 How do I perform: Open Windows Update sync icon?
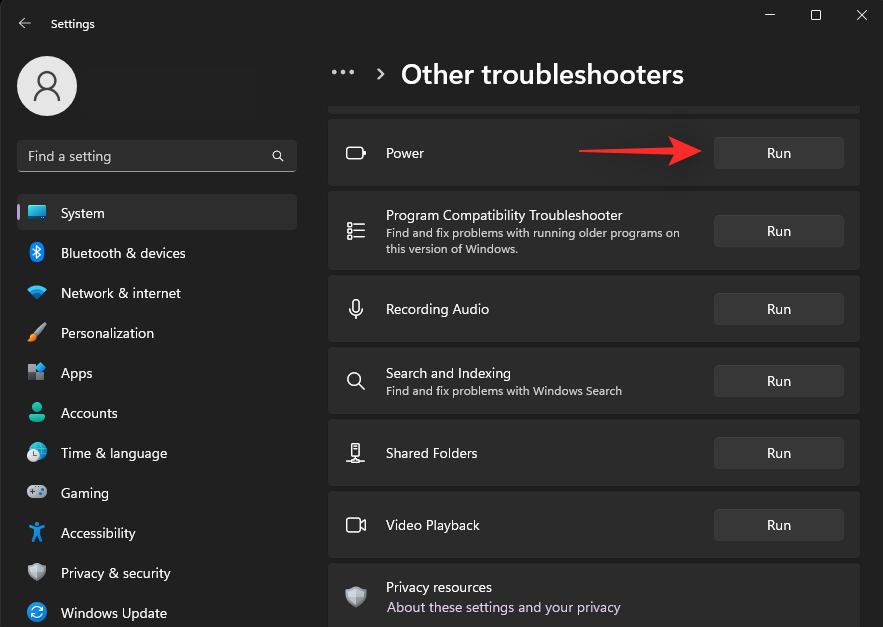pyautogui.click(x=37, y=612)
